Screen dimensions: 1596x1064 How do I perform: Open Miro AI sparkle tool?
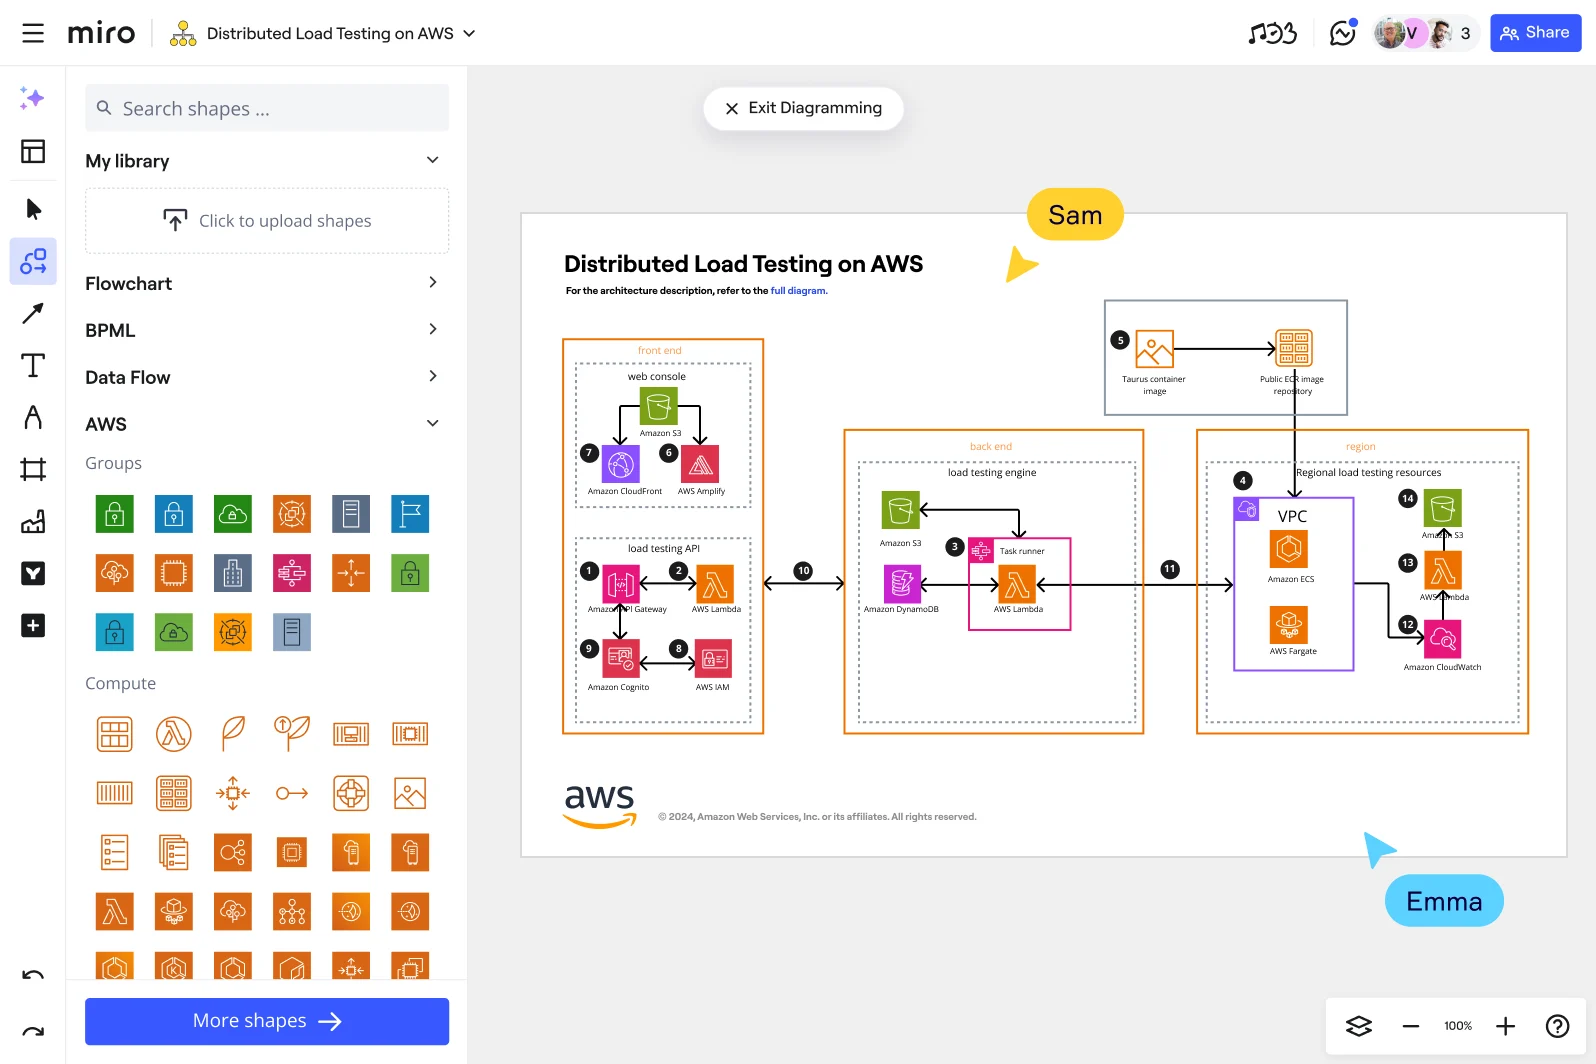[x=32, y=98]
